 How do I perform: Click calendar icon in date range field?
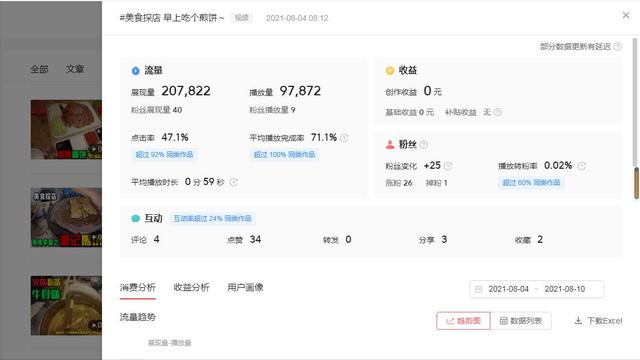coord(479,289)
